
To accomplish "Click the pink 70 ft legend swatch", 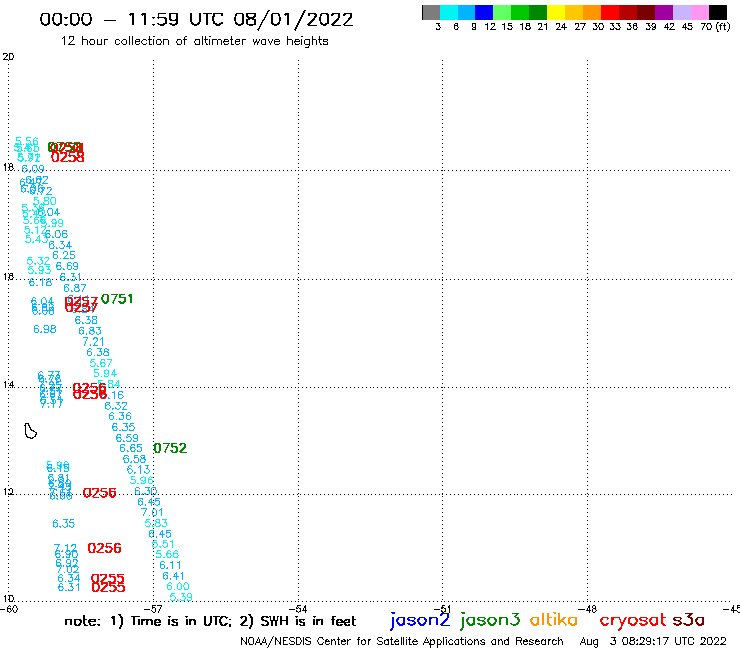I will click(699, 13).
